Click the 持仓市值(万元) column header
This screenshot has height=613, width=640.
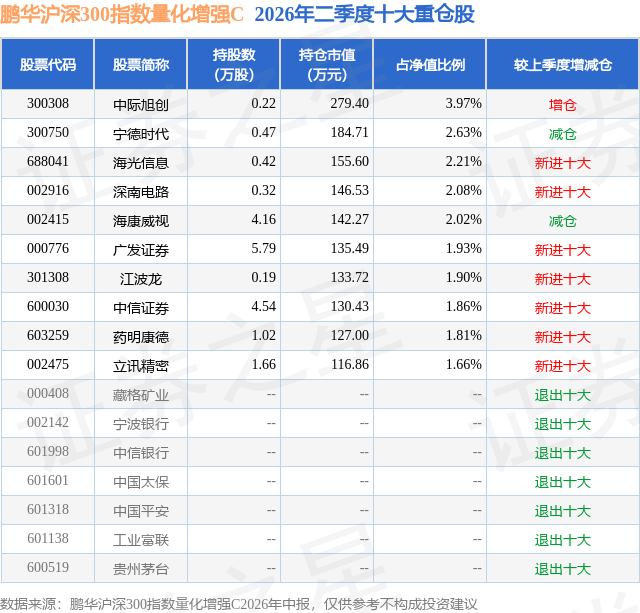tap(327, 64)
